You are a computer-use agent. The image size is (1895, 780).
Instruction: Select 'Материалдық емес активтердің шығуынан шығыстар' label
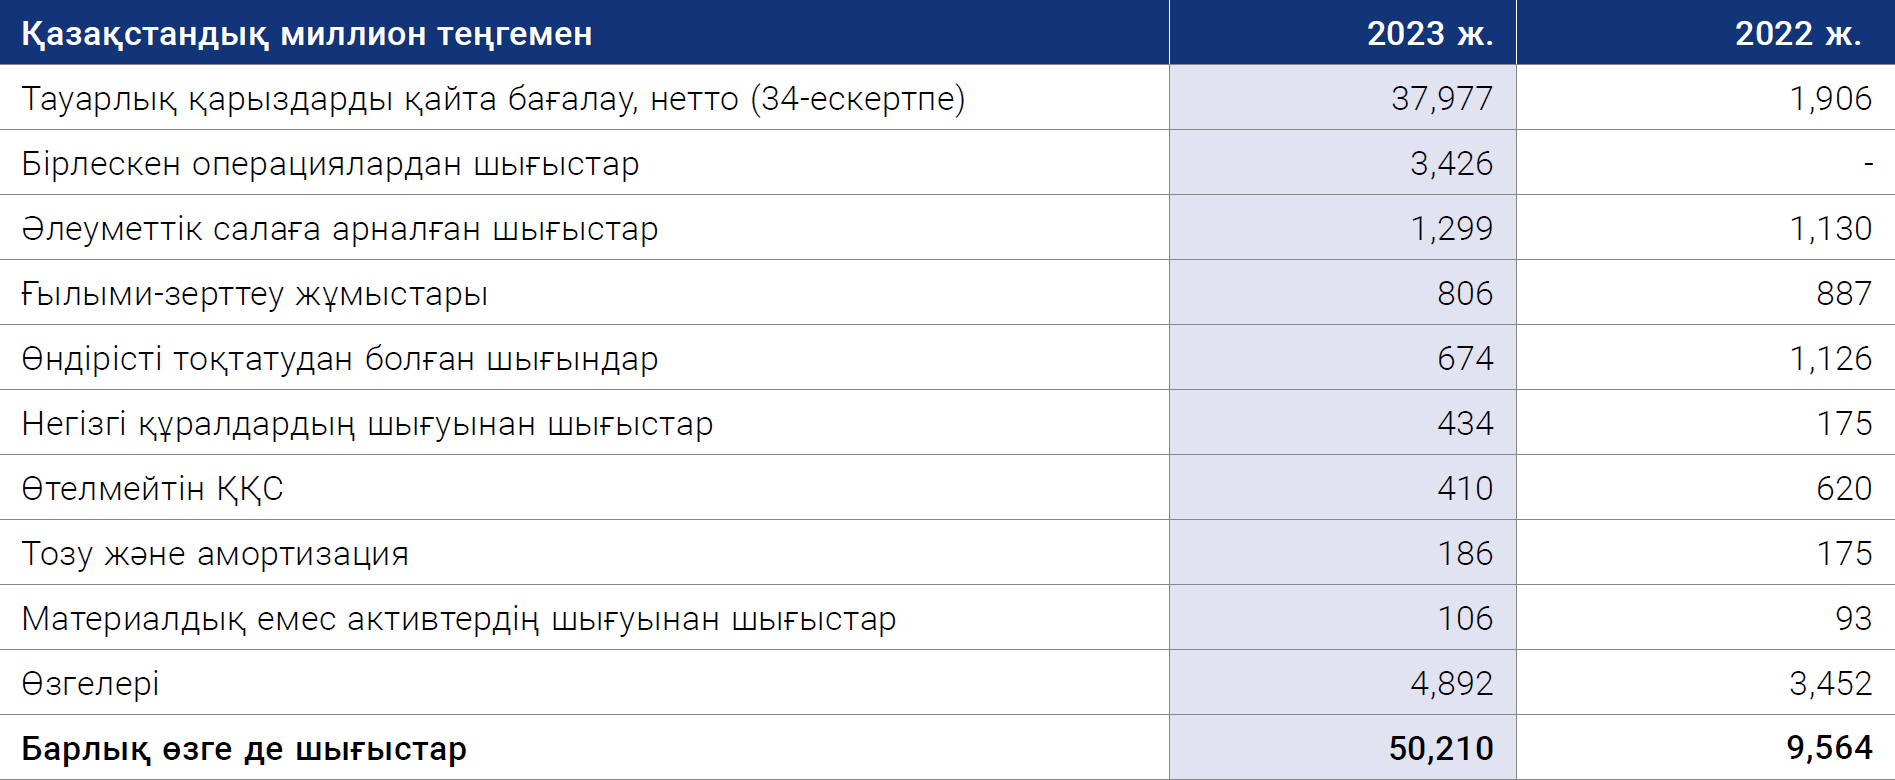pyautogui.click(x=459, y=619)
